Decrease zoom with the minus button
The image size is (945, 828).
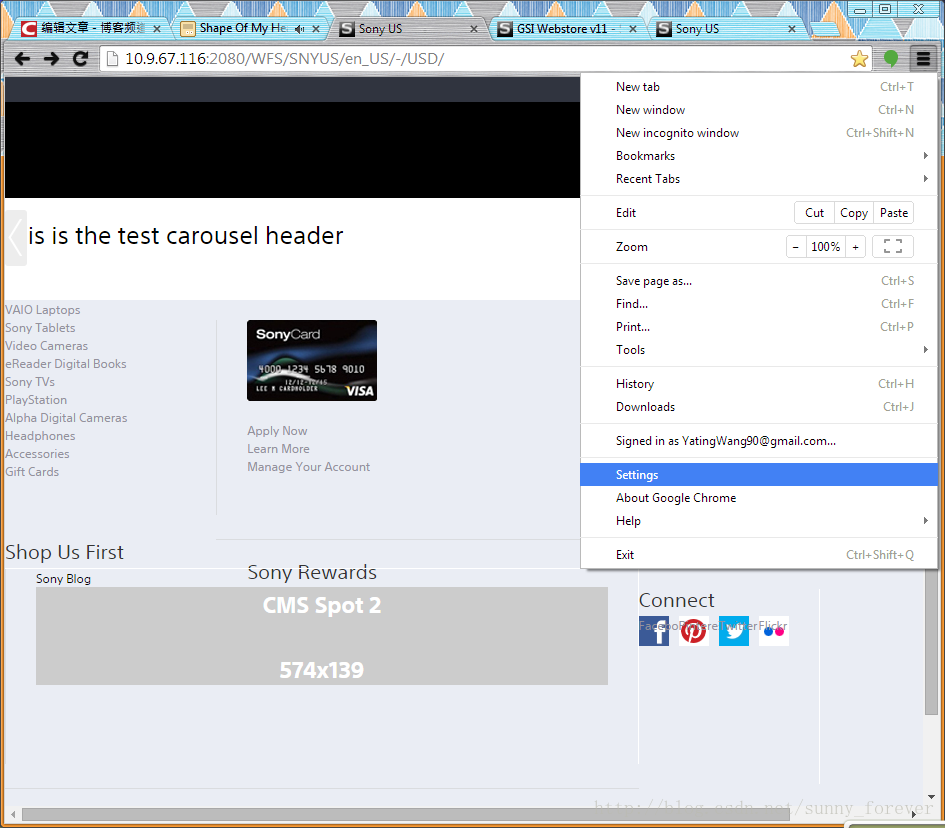pos(796,246)
